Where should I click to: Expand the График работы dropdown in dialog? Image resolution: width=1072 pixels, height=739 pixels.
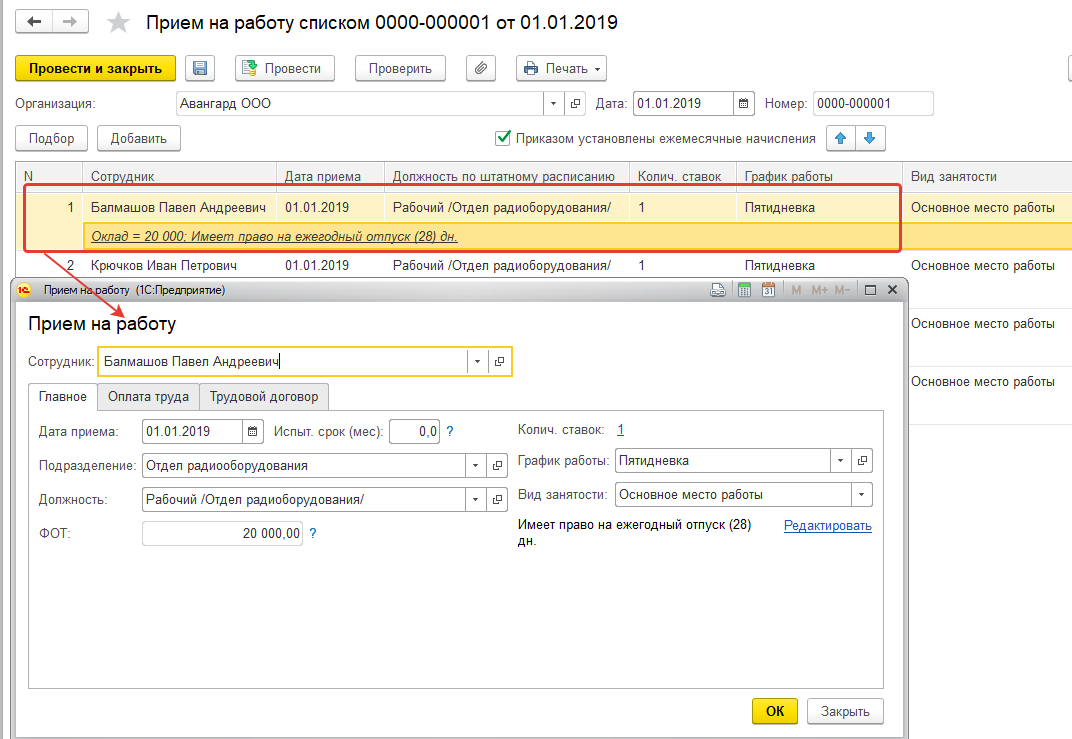[x=840, y=461]
